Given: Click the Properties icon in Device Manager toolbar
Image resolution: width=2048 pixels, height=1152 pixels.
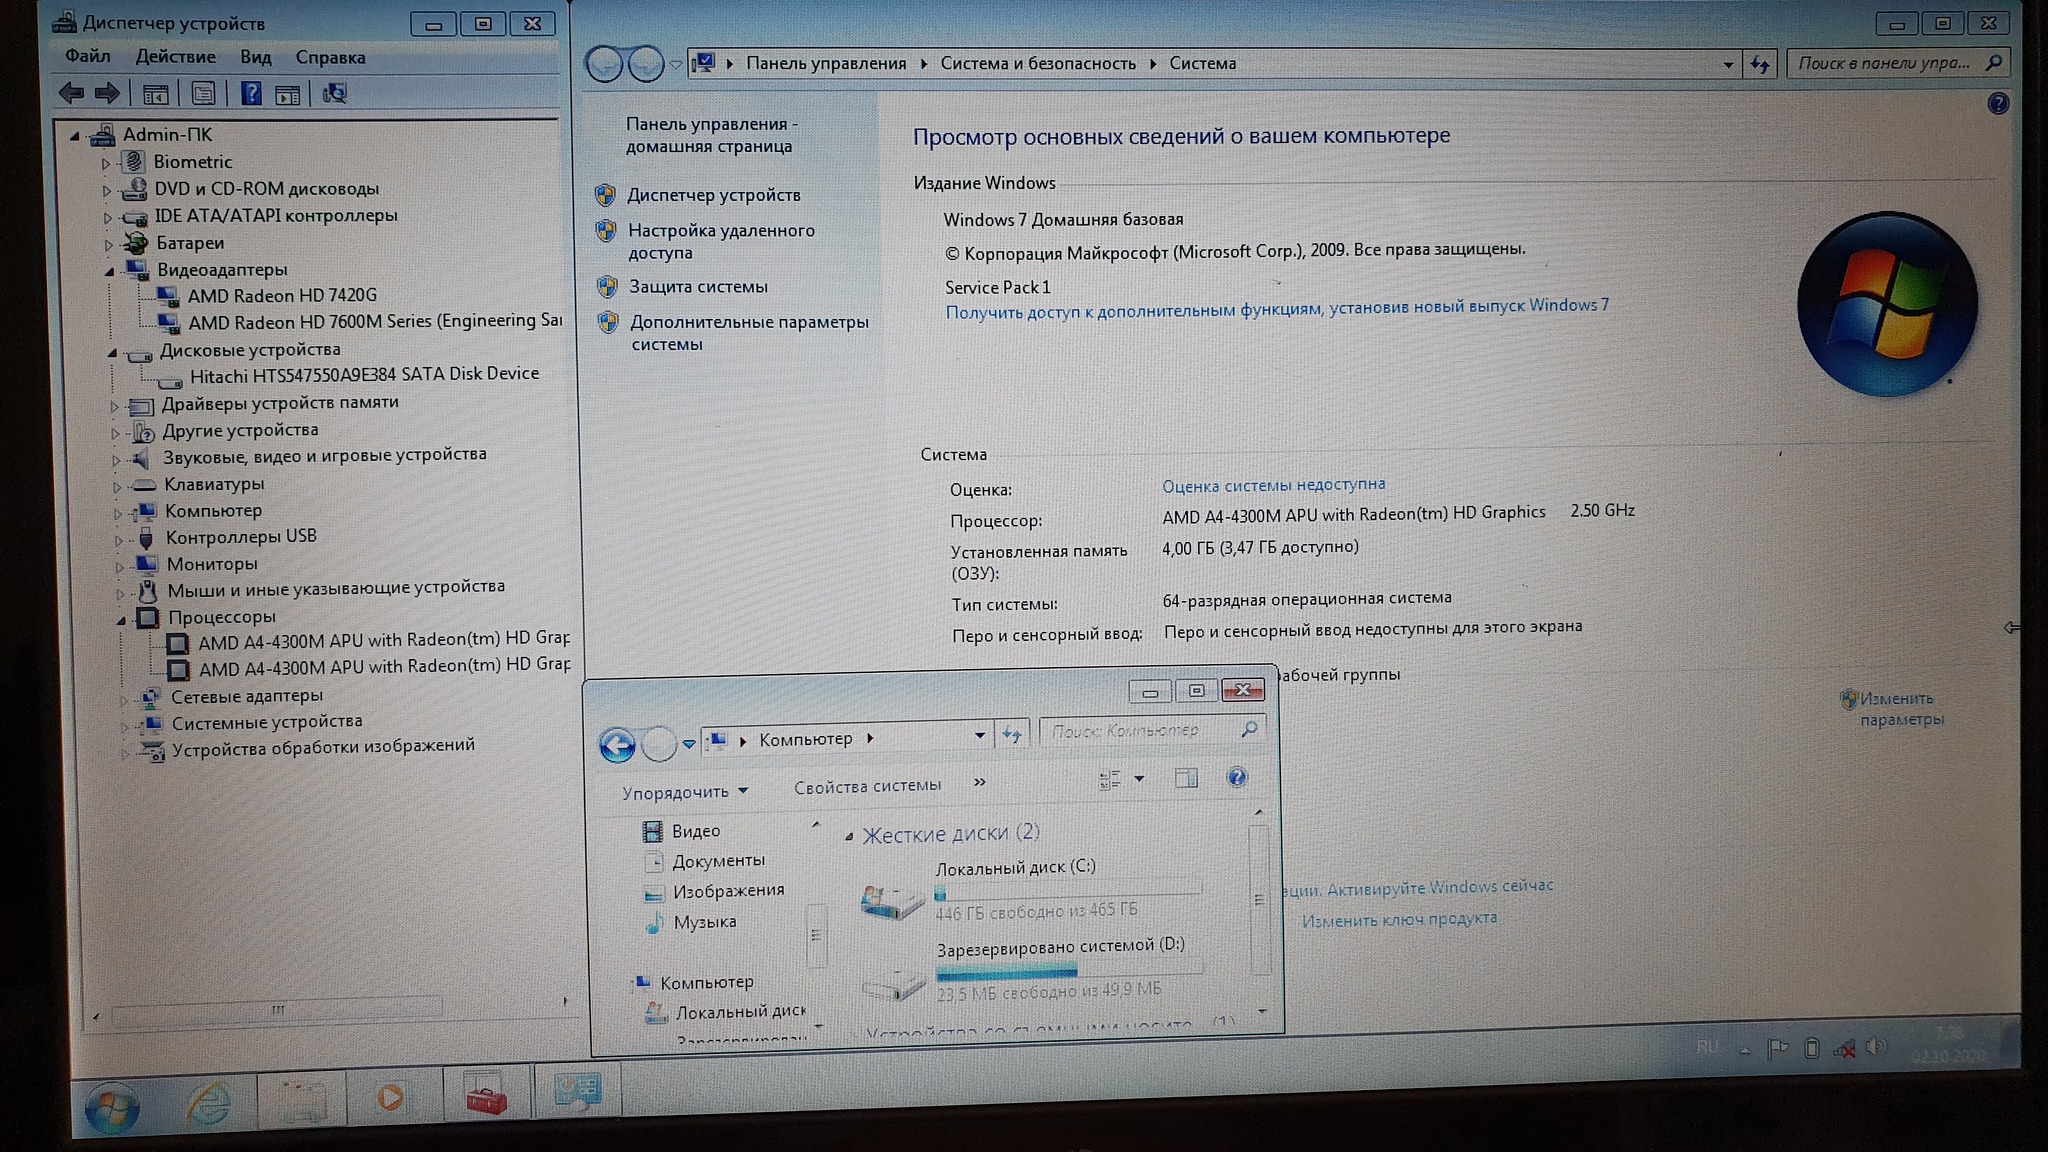Looking at the screenshot, I should (203, 94).
